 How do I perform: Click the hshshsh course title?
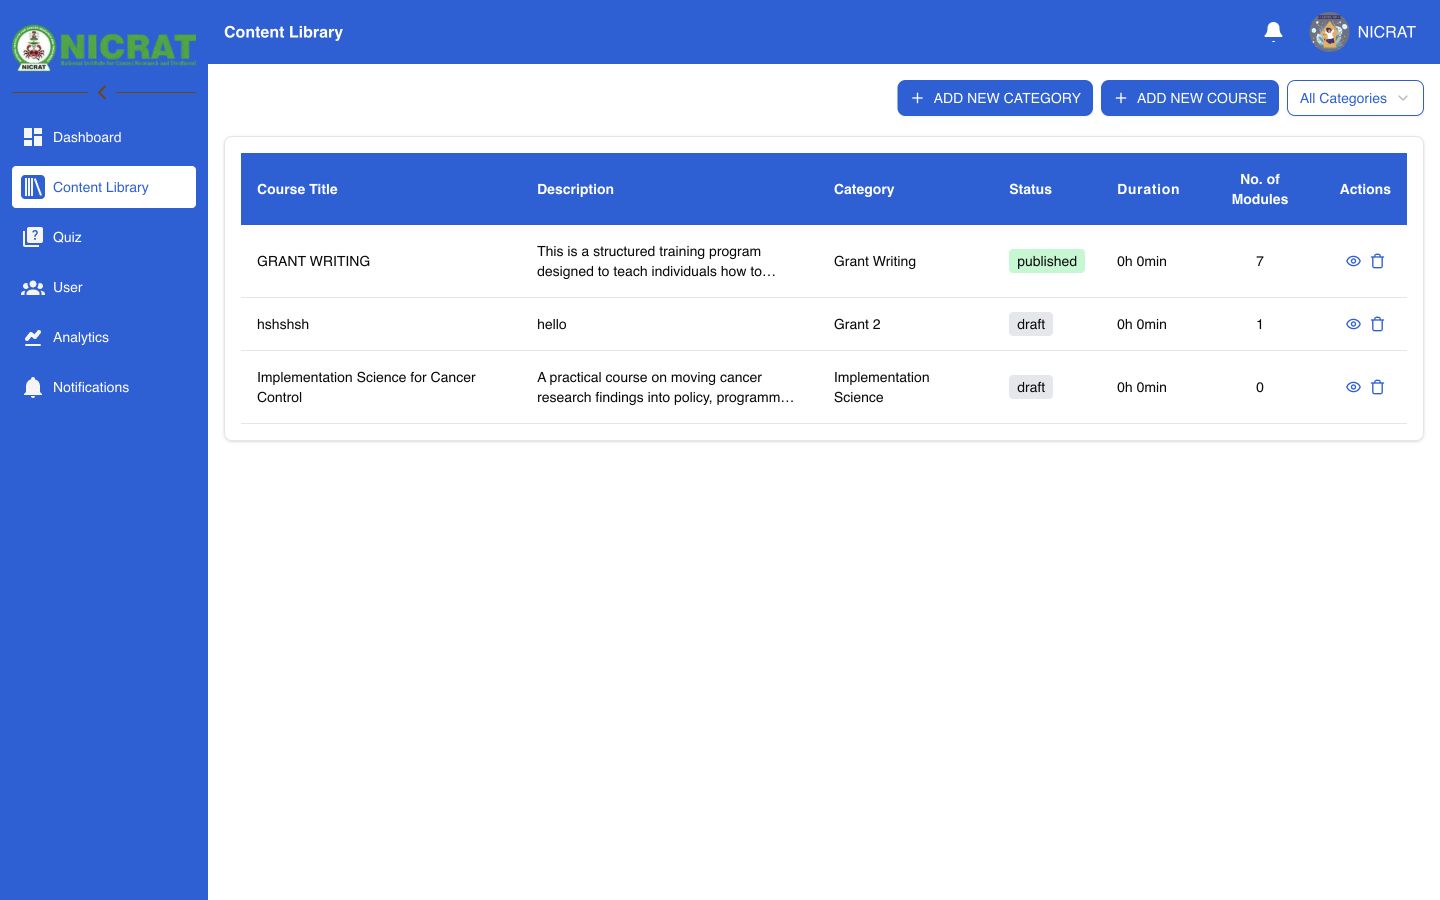283,324
